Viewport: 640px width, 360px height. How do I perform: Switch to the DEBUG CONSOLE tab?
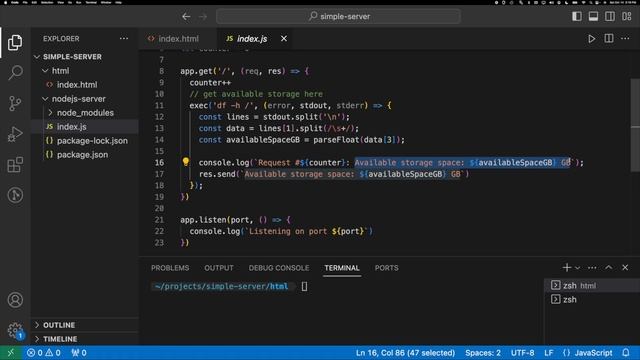[279, 268]
